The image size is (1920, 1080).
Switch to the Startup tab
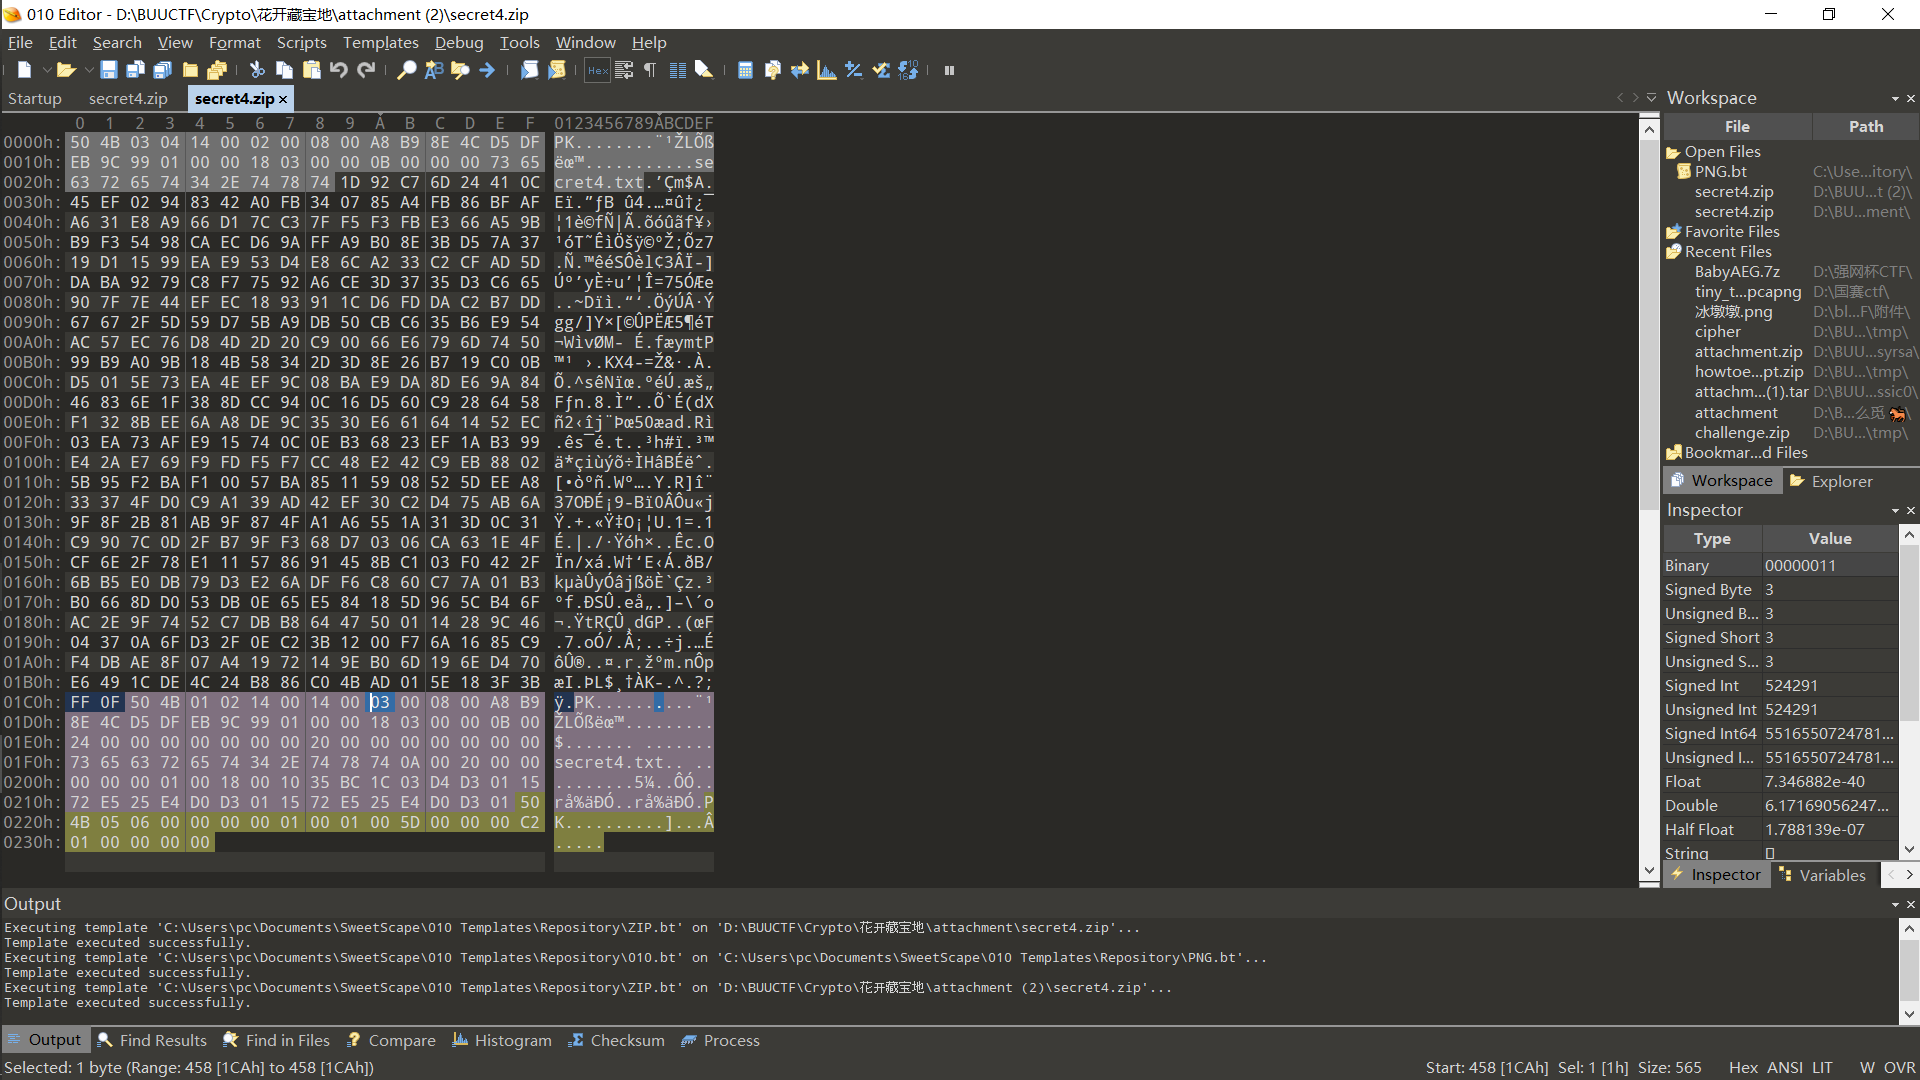(34, 98)
